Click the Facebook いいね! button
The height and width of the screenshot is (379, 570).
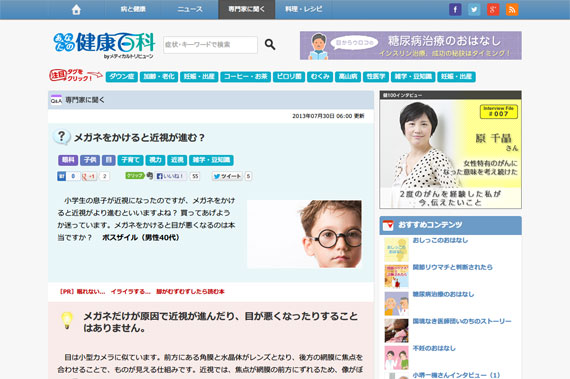(170, 176)
